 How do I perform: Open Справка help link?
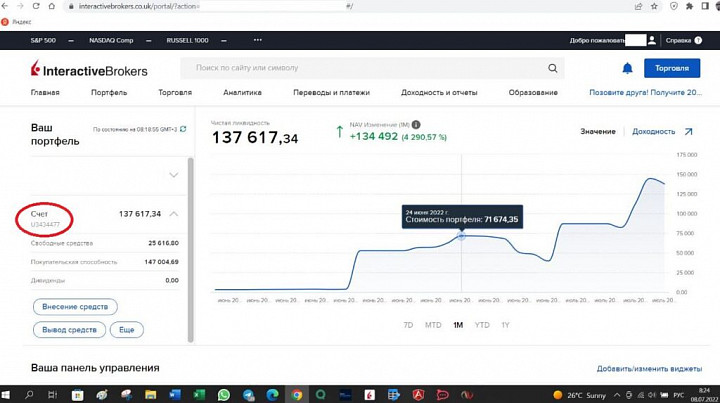[678, 40]
